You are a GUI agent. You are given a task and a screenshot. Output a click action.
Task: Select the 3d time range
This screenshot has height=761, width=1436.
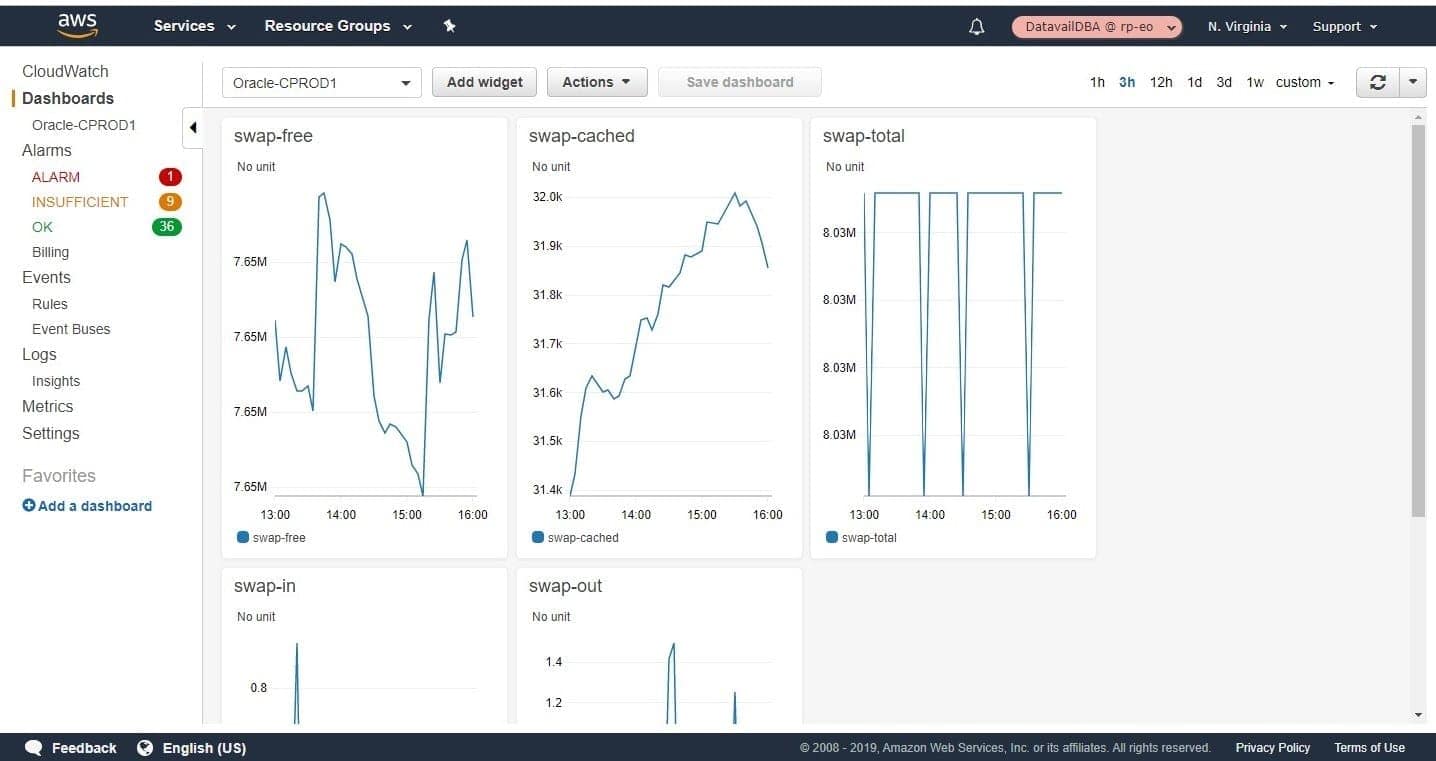[x=1224, y=82]
